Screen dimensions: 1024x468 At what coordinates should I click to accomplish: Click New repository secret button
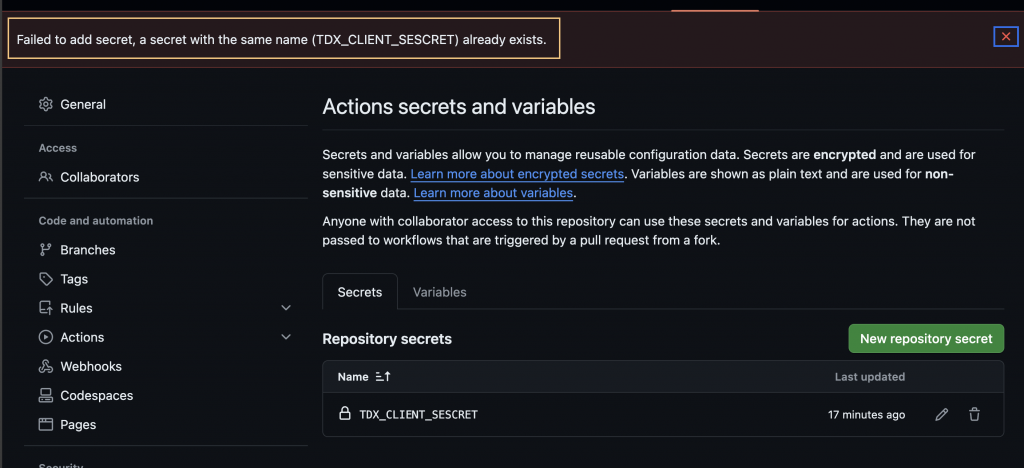pos(925,339)
